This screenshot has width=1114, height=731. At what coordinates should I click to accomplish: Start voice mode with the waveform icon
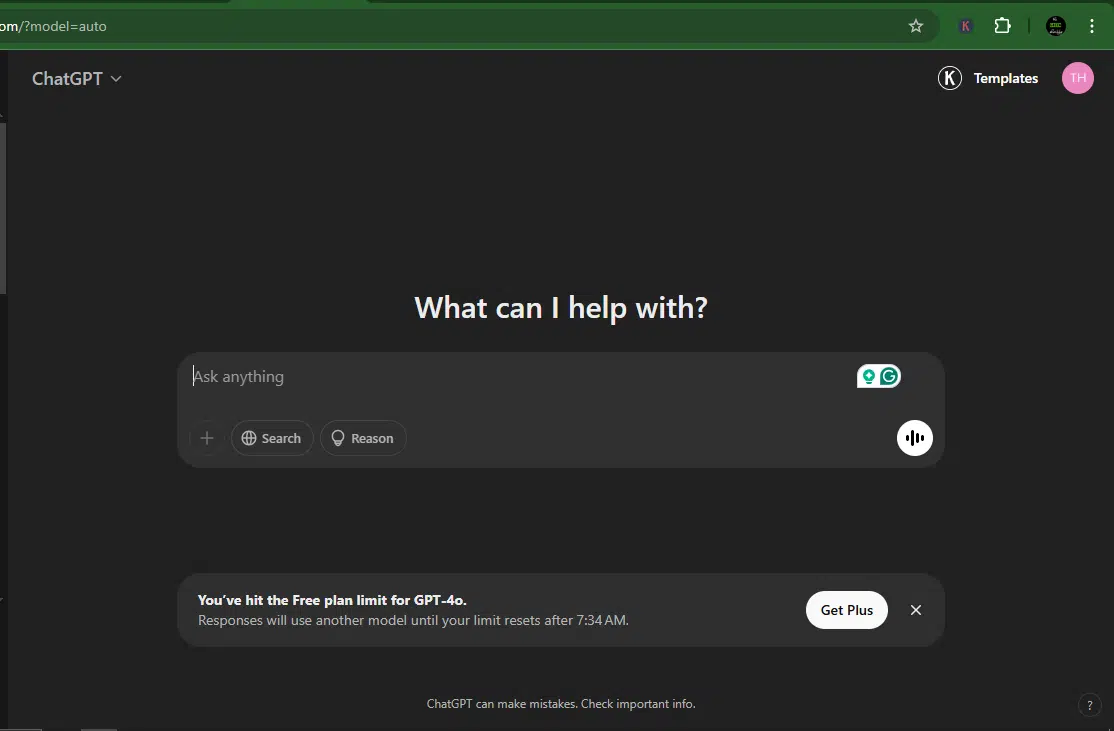[x=914, y=438]
